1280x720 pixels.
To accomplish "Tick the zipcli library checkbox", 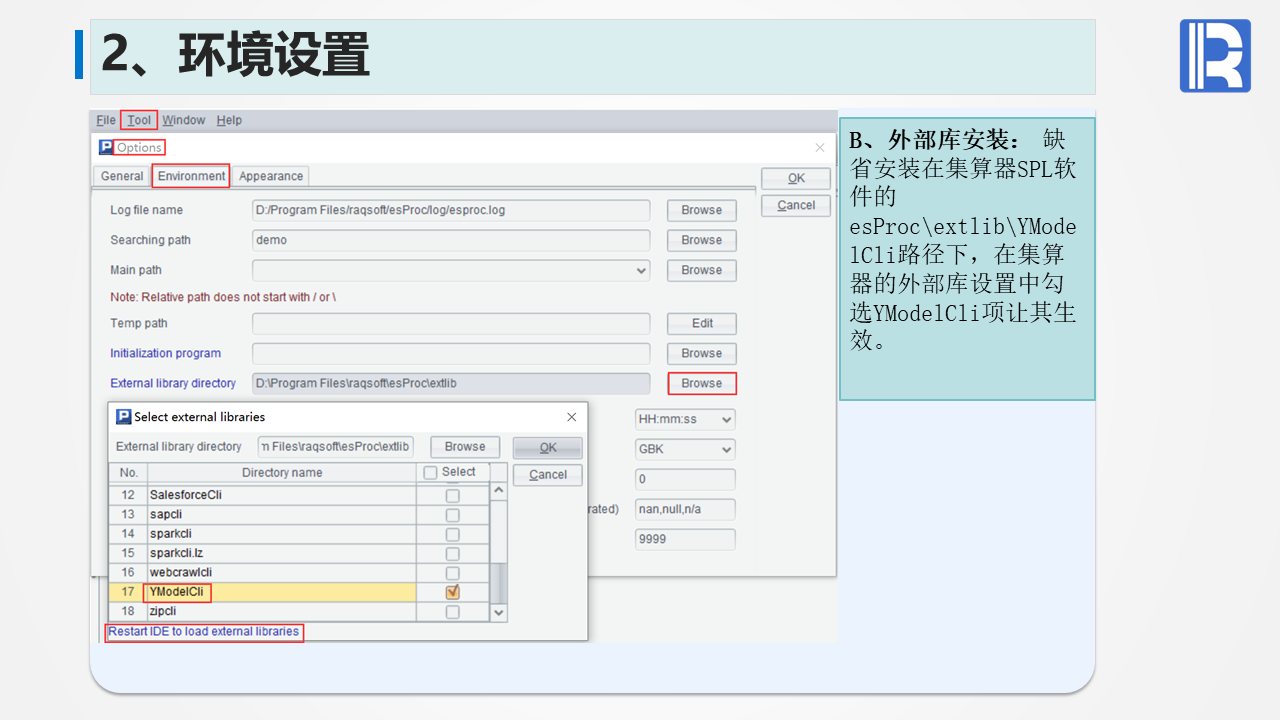I will [453, 611].
